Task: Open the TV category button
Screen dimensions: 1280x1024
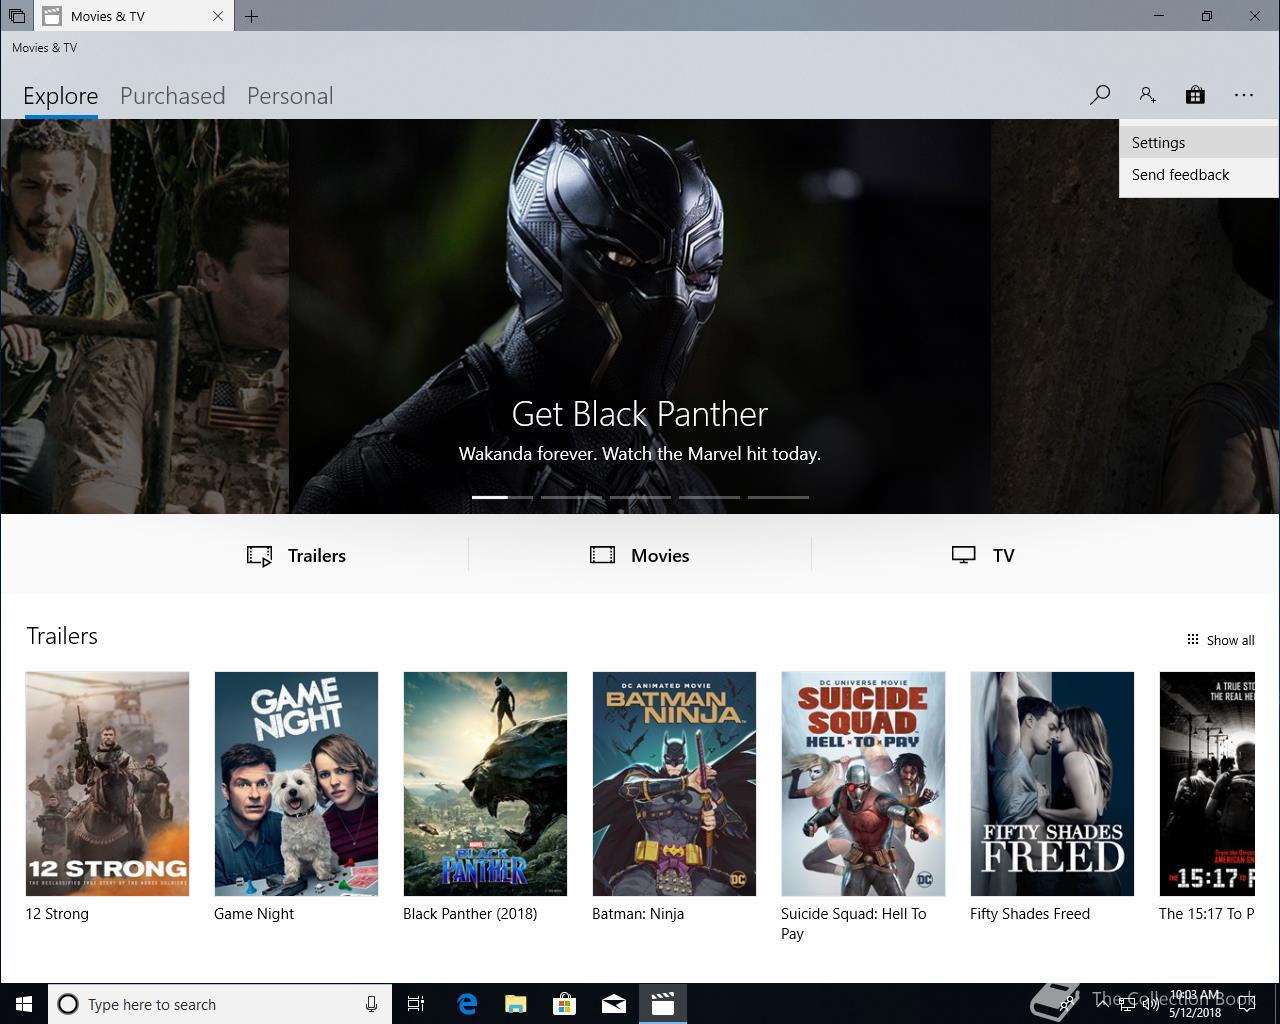Action: tap(983, 555)
